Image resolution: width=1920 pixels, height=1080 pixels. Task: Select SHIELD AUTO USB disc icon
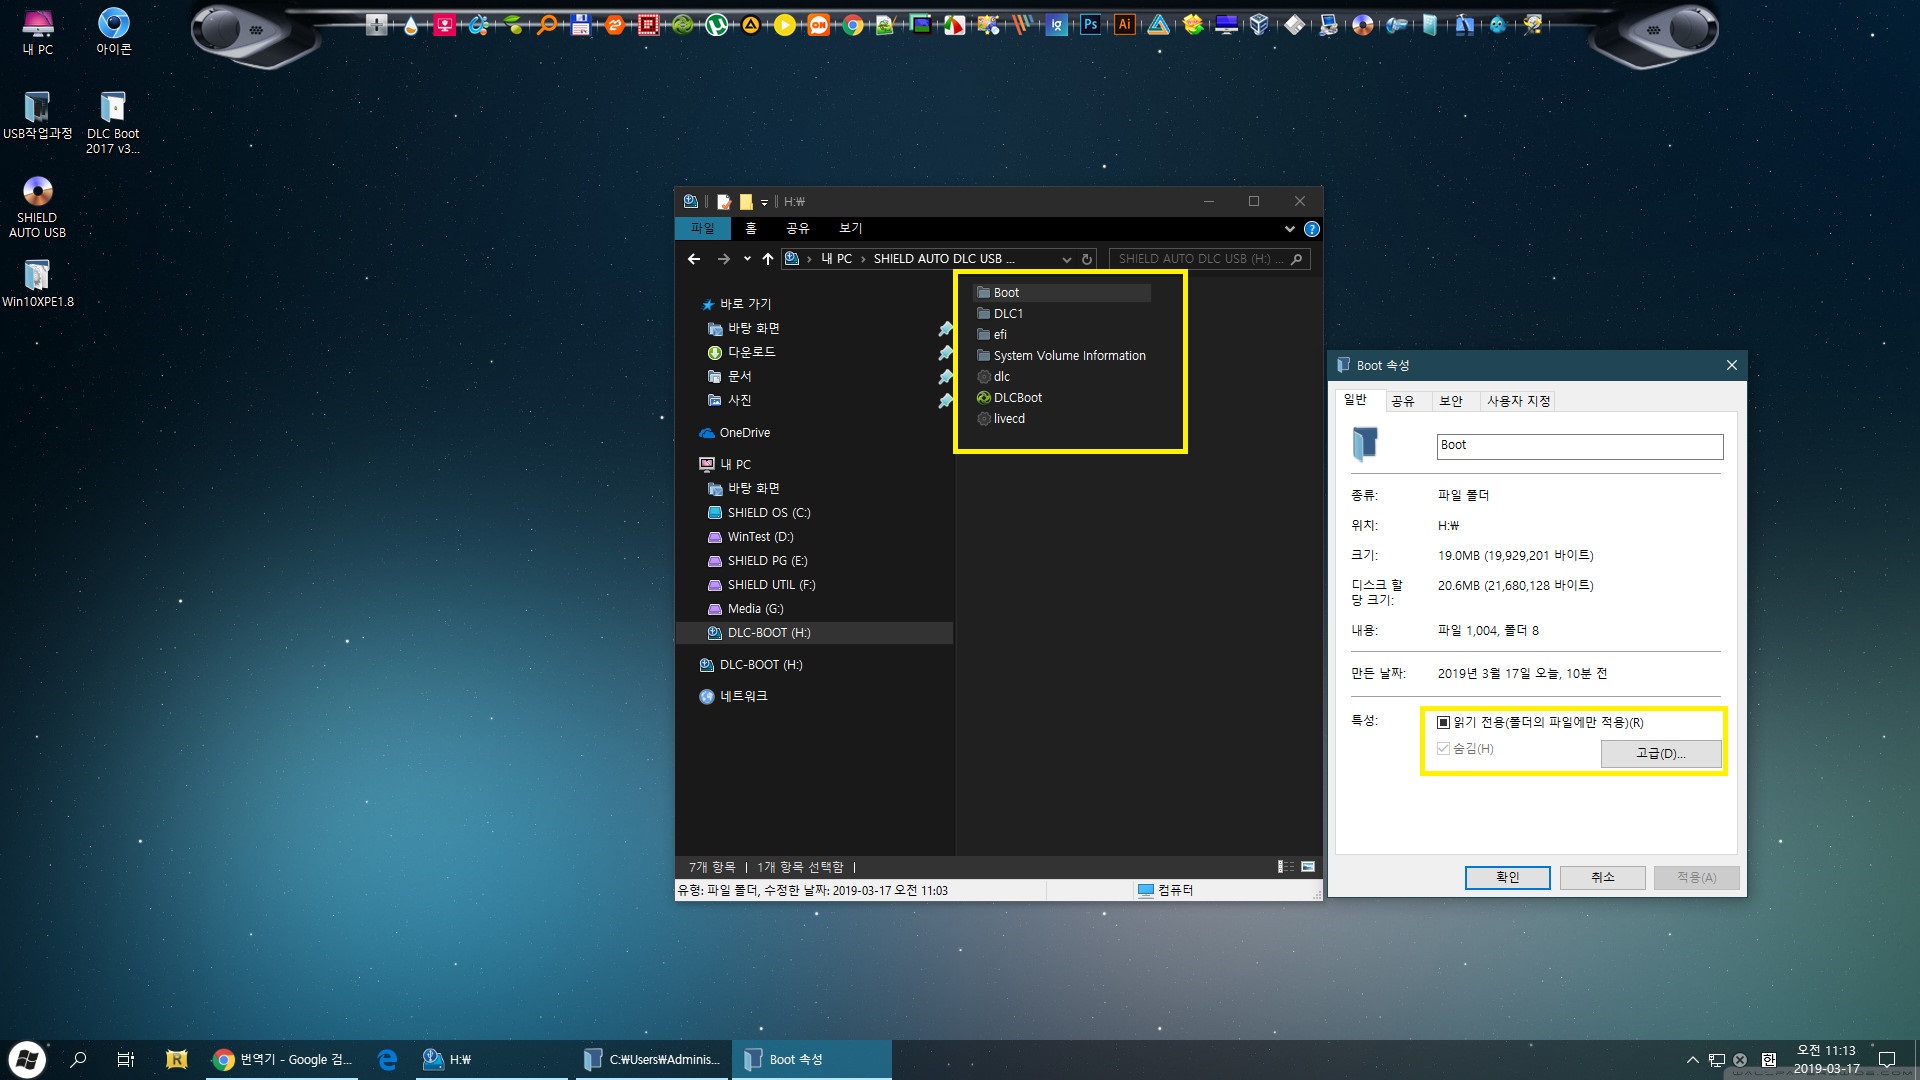pyautogui.click(x=38, y=207)
